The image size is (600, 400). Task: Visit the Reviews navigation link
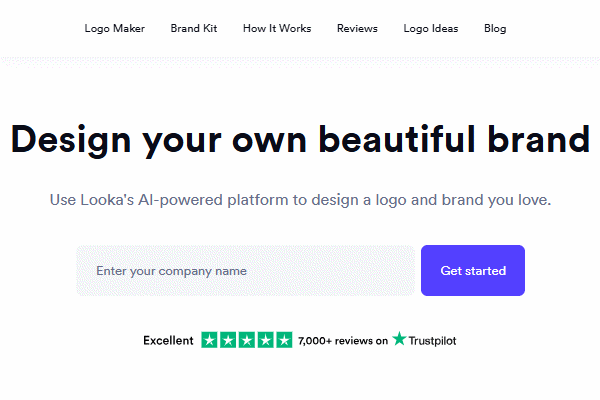coord(357,28)
